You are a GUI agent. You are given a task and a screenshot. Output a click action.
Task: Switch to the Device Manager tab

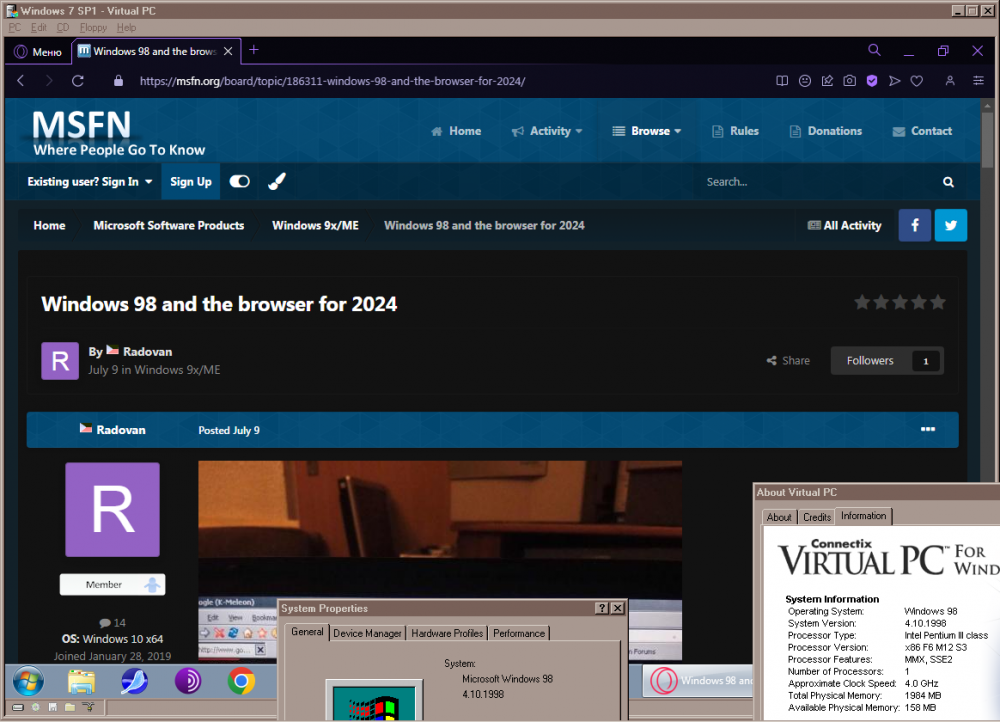(x=367, y=633)
